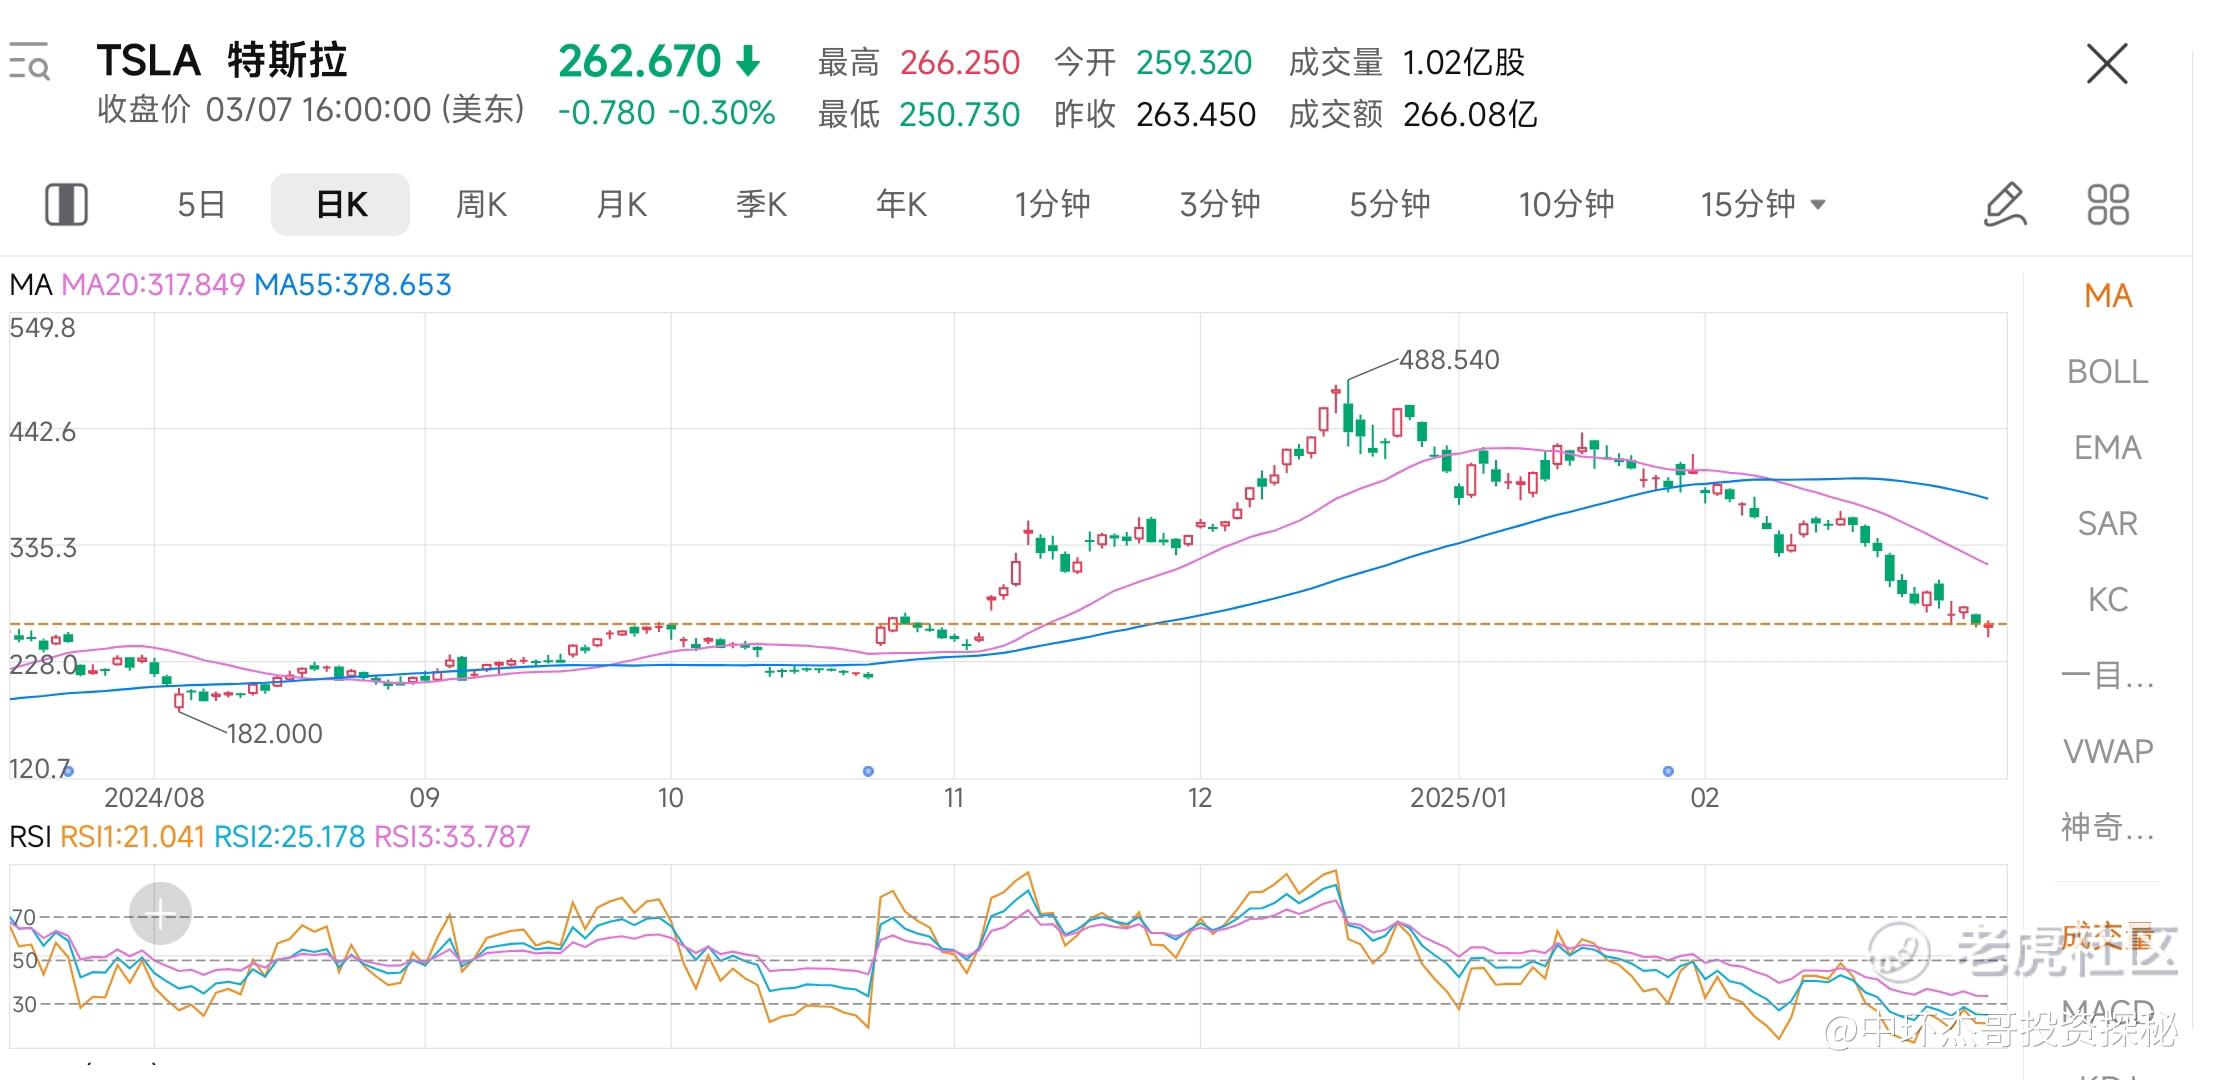Click the RSI3:33.787 legend value
Screen dimensions: 2222x1080
(452, 836)
